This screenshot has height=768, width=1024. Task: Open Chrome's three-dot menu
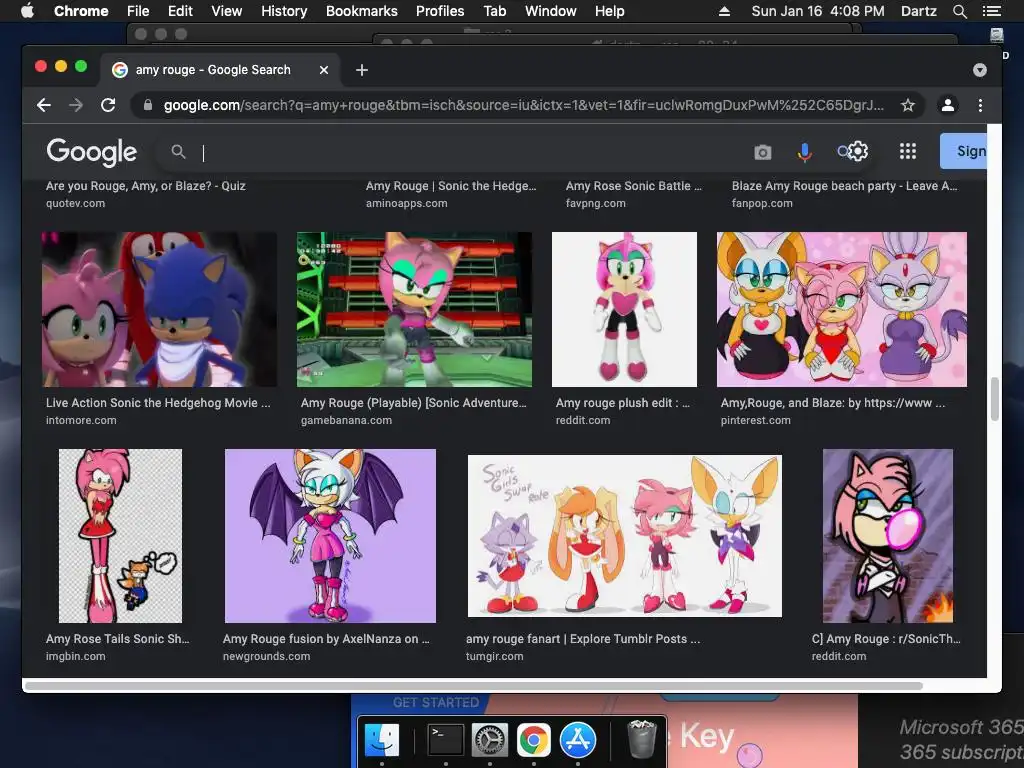point(980,105)
